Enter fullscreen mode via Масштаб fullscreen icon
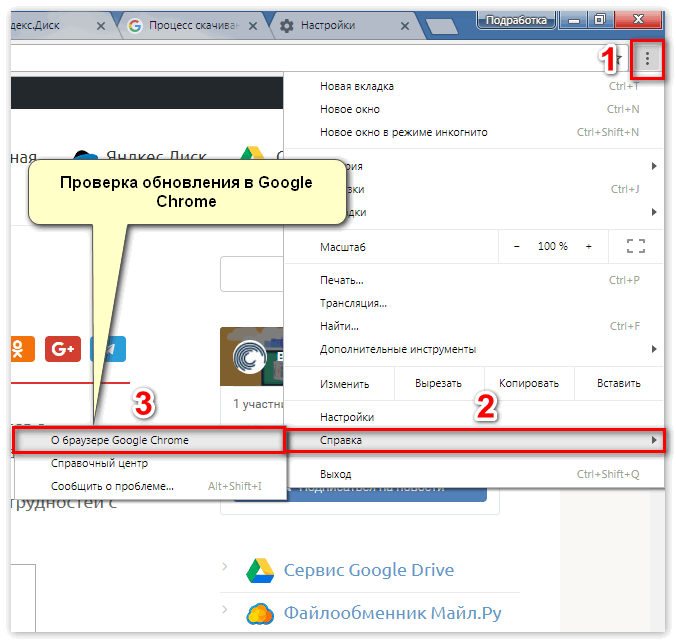The image size is (676, 643). tap(635, 246)
